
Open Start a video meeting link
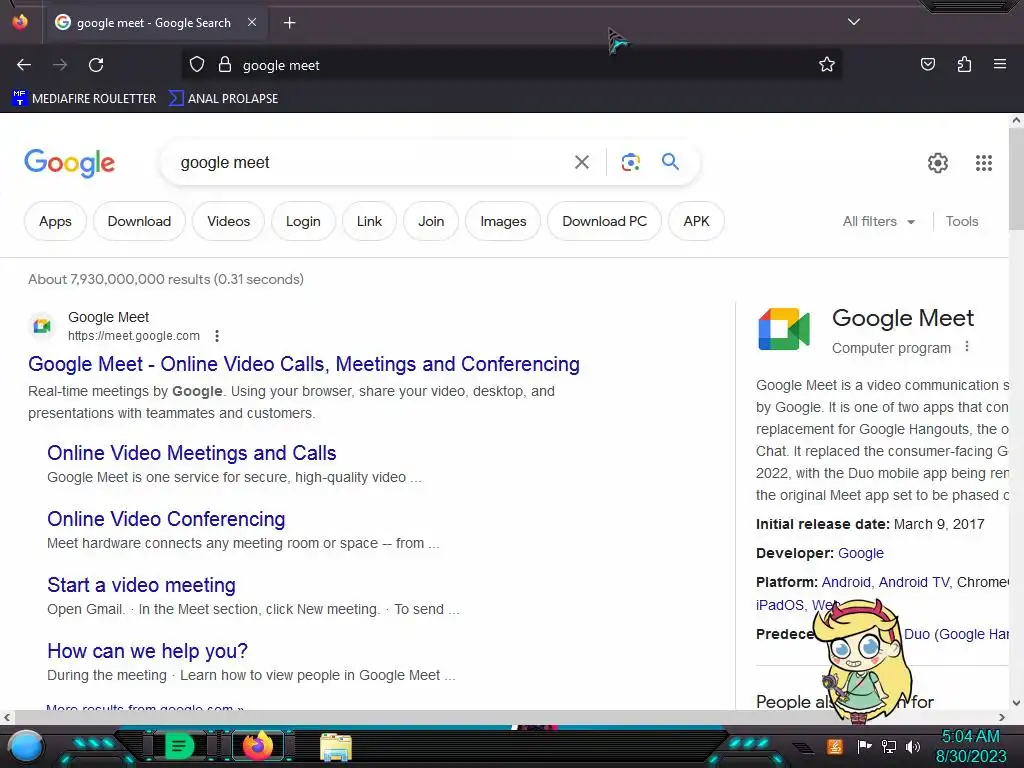(141, 584)
